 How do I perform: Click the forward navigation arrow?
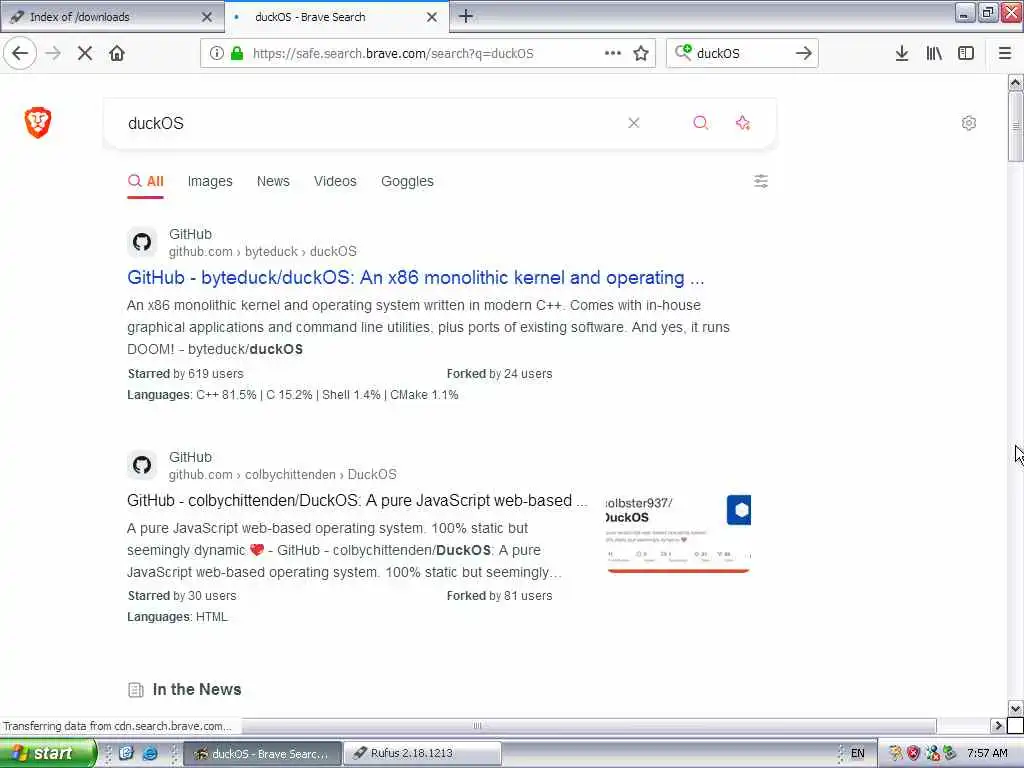click(53, 53)
